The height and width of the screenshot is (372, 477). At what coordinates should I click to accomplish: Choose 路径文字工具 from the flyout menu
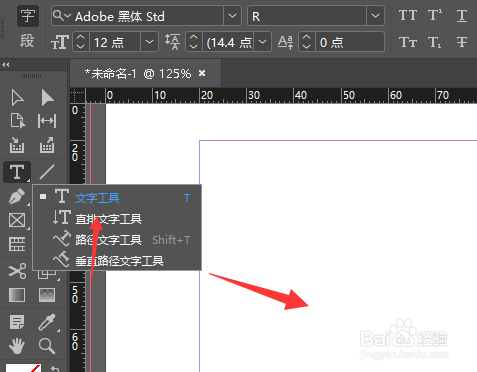pos(117,240)
